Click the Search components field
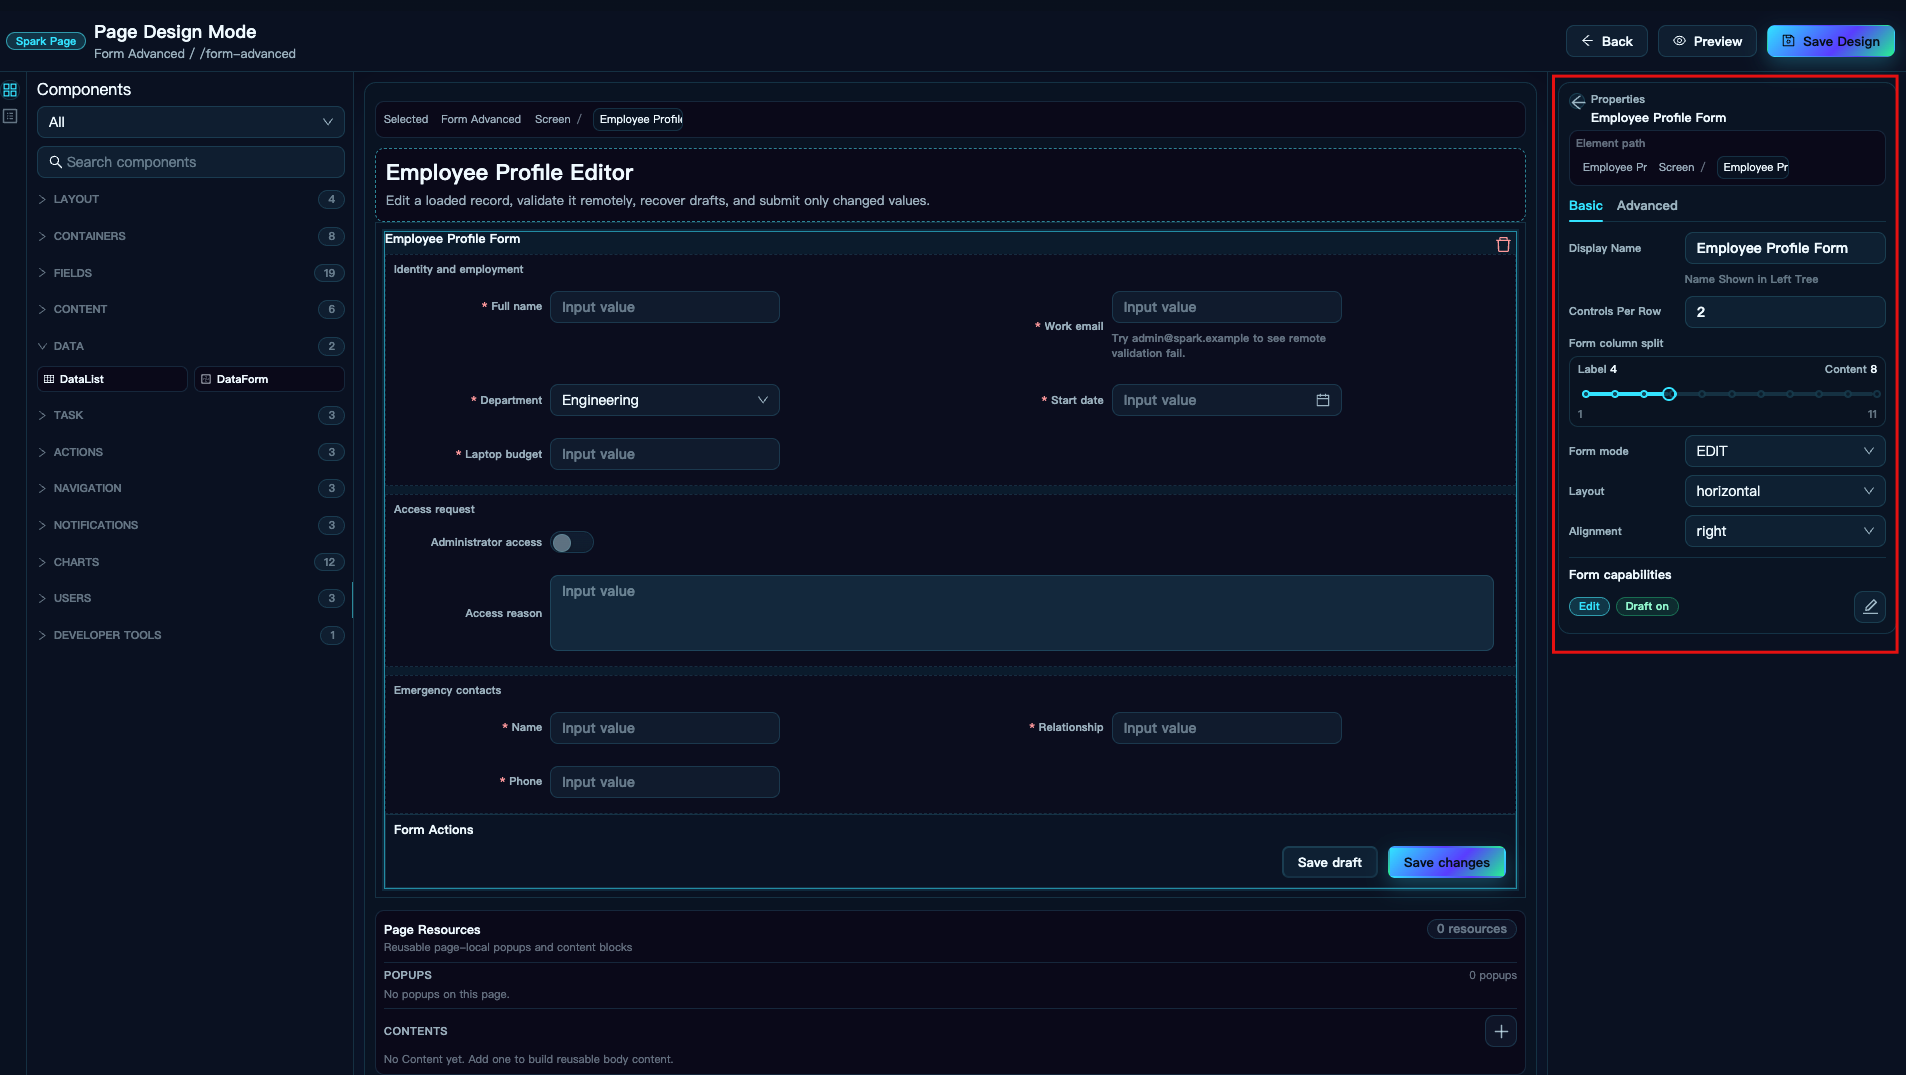The image size is (1906, 1075). click(x=191, y=162)
